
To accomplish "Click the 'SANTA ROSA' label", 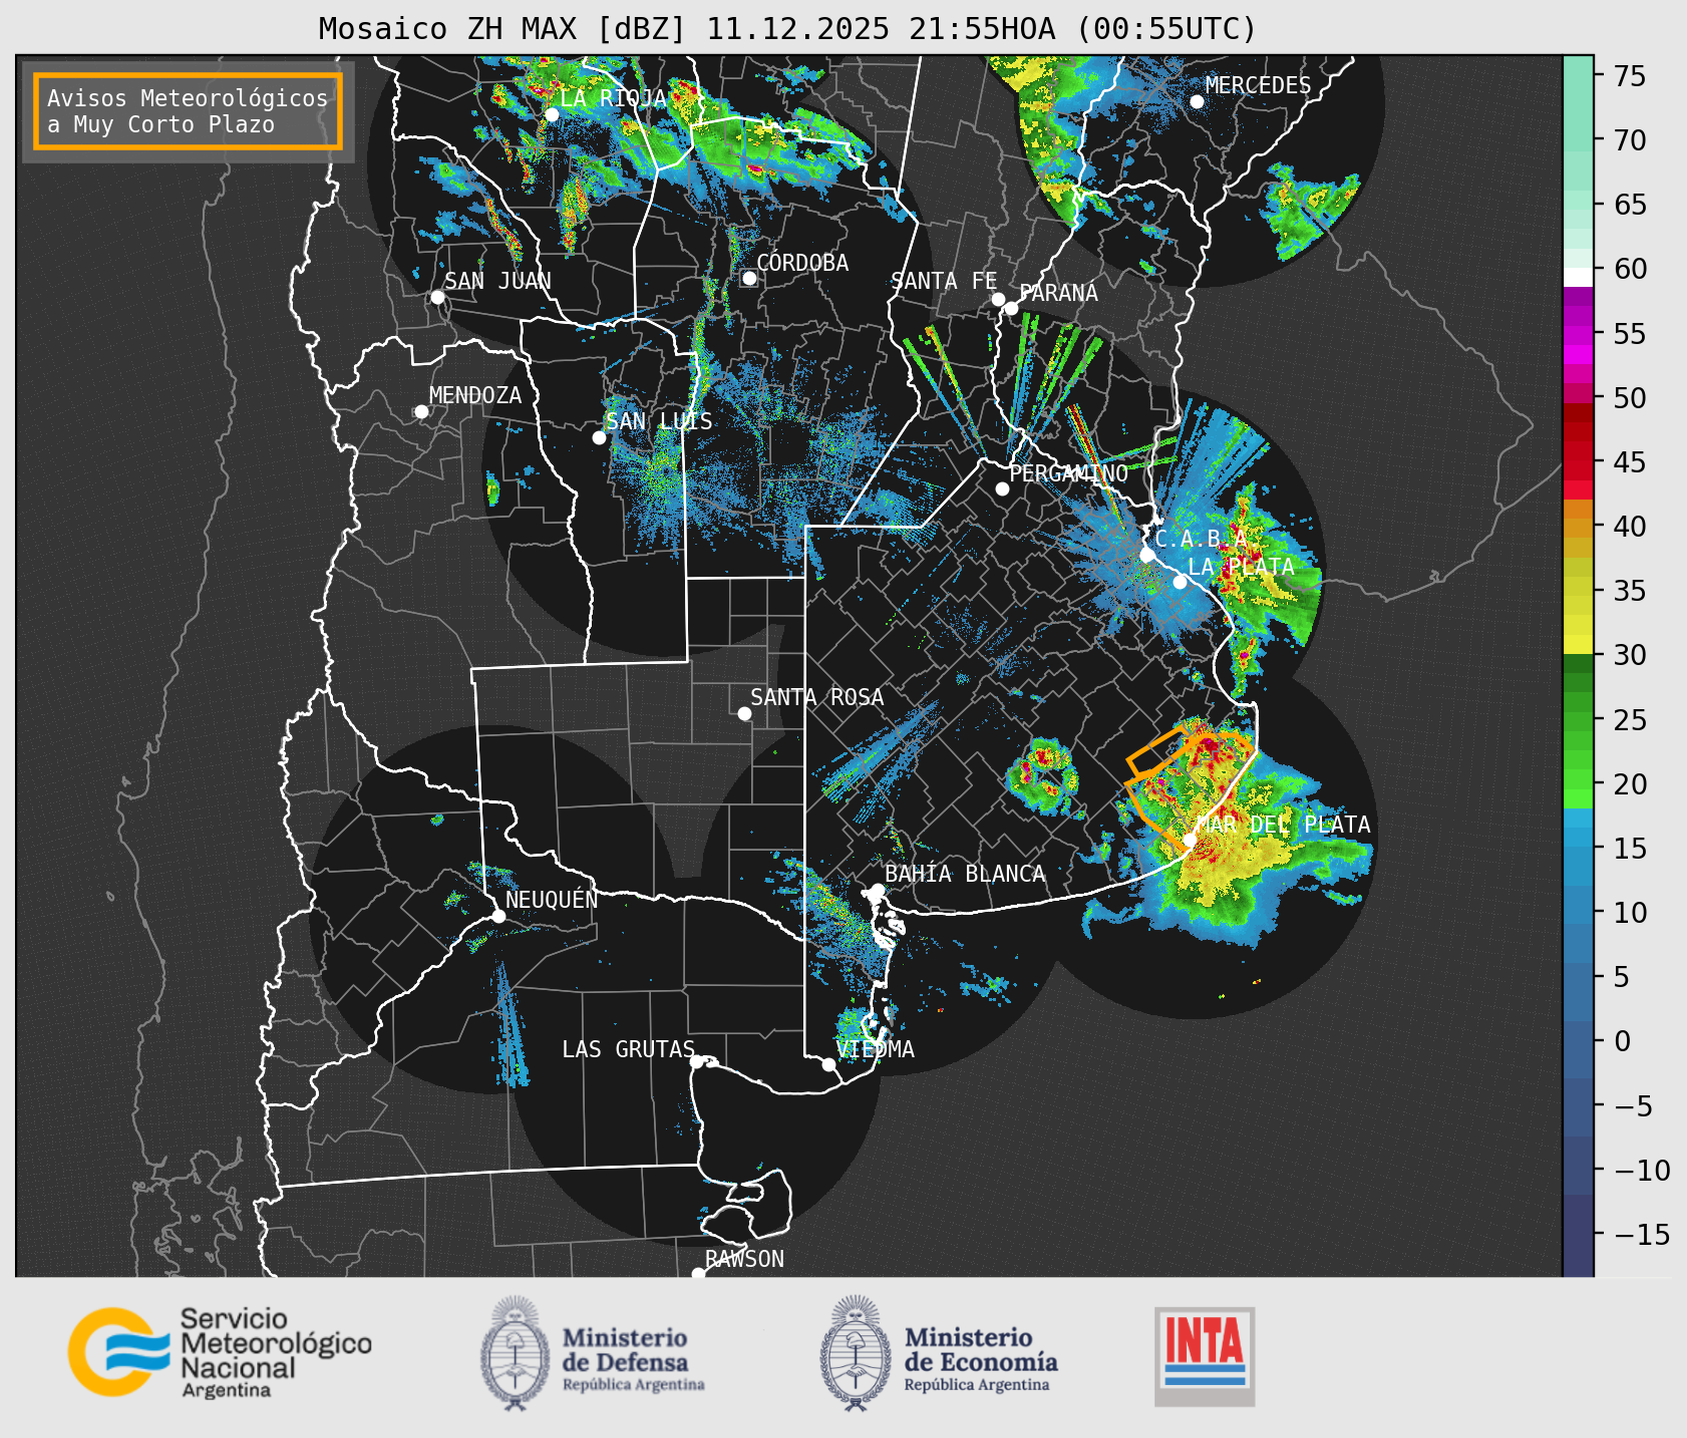I will 817,697.
